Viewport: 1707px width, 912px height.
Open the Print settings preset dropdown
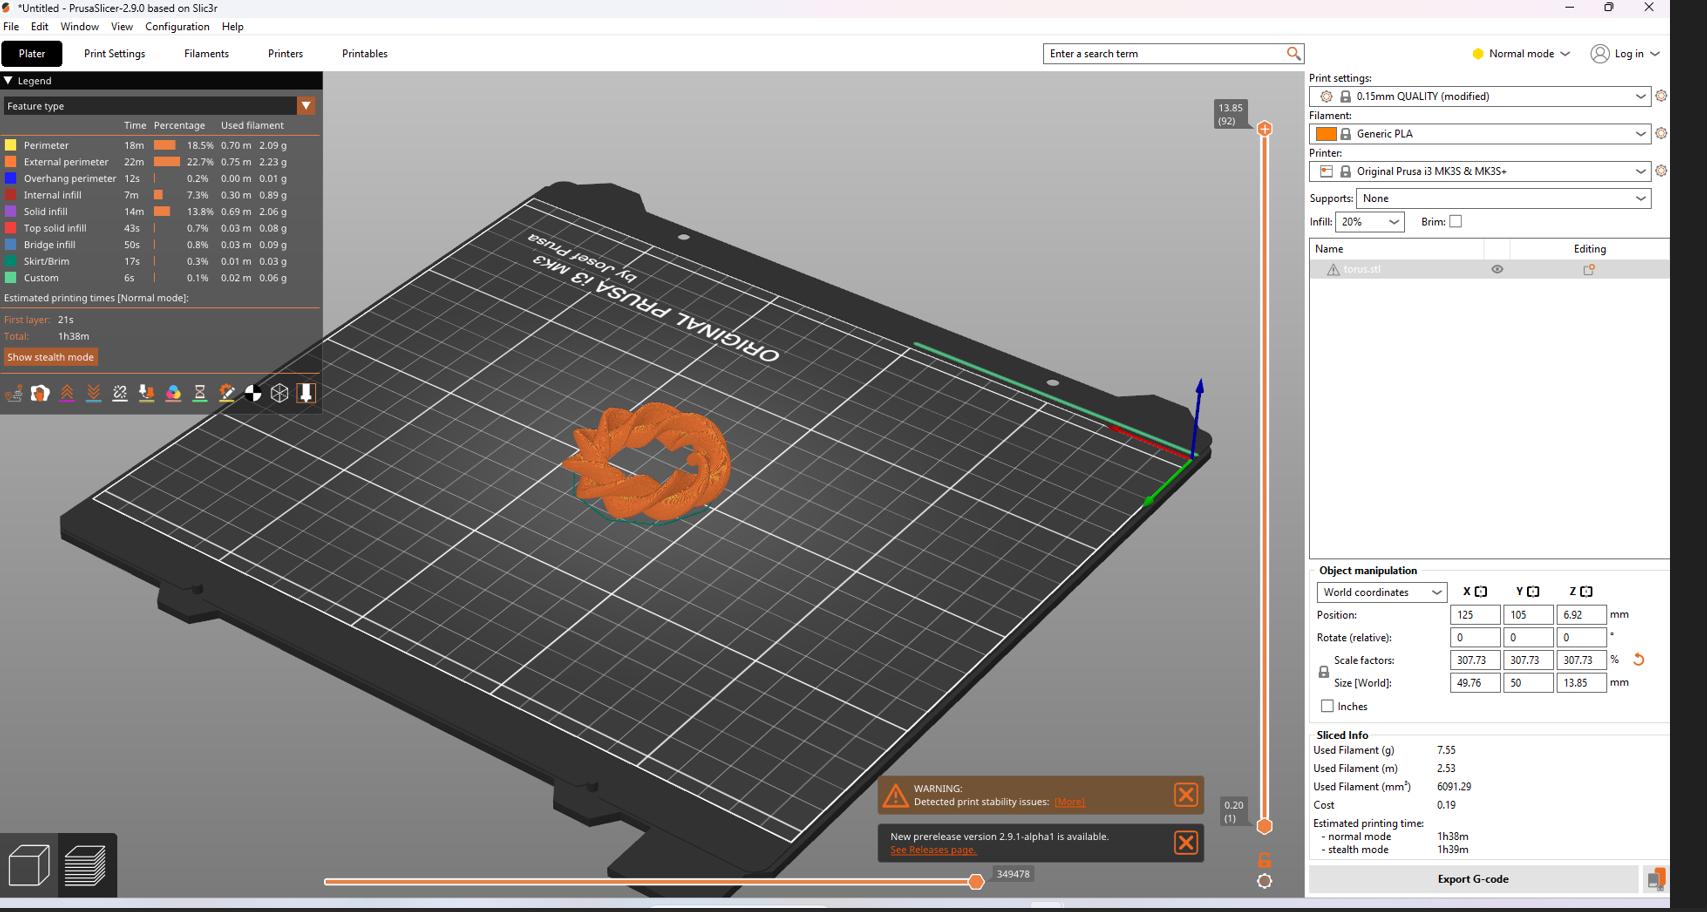tap(1480, 96)
